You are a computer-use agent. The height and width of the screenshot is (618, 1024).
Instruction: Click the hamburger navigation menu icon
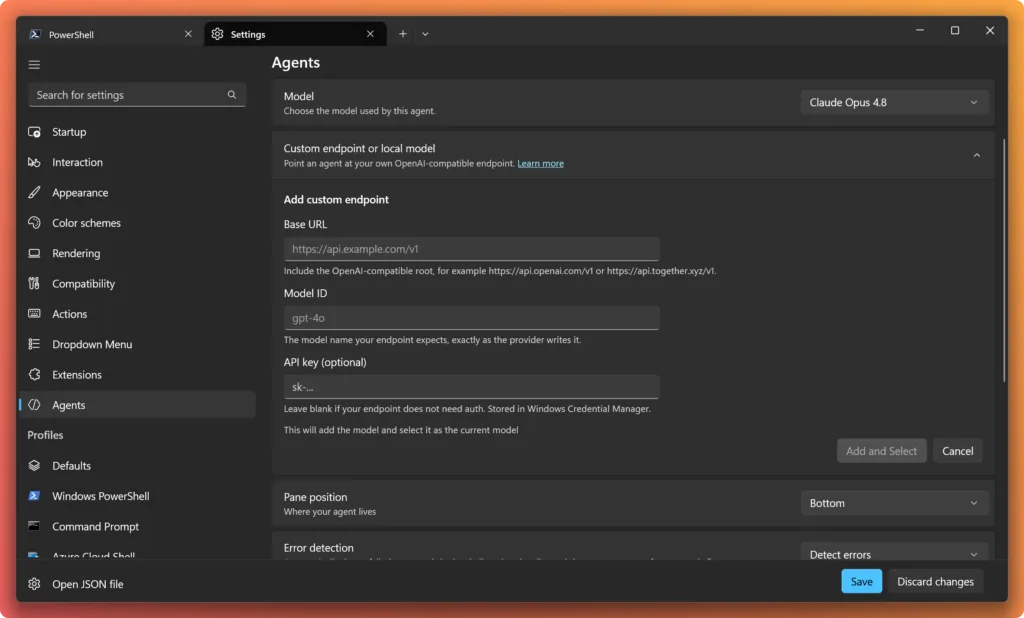click(x=34, y=65)
